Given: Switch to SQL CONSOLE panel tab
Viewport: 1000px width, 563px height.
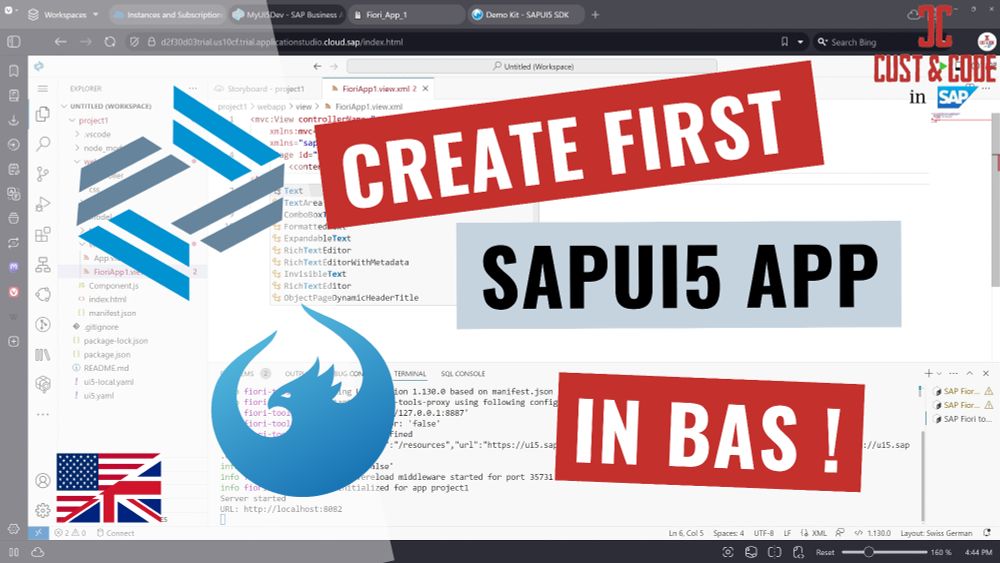Looking at the screenshot, I should (463, 374).
